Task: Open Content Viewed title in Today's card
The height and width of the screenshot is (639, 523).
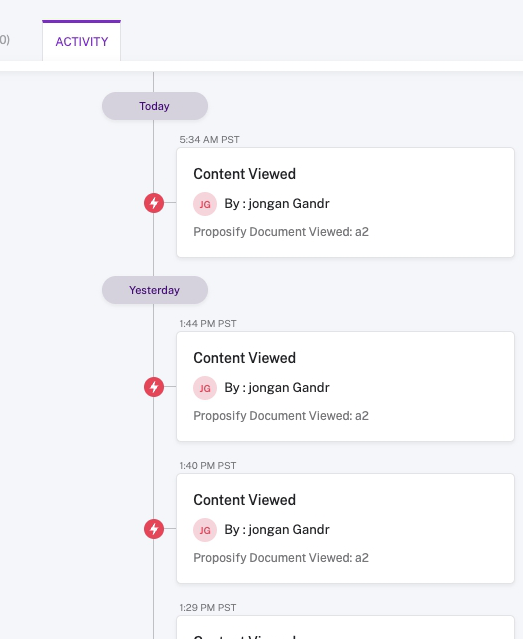Action: point(245,174)
